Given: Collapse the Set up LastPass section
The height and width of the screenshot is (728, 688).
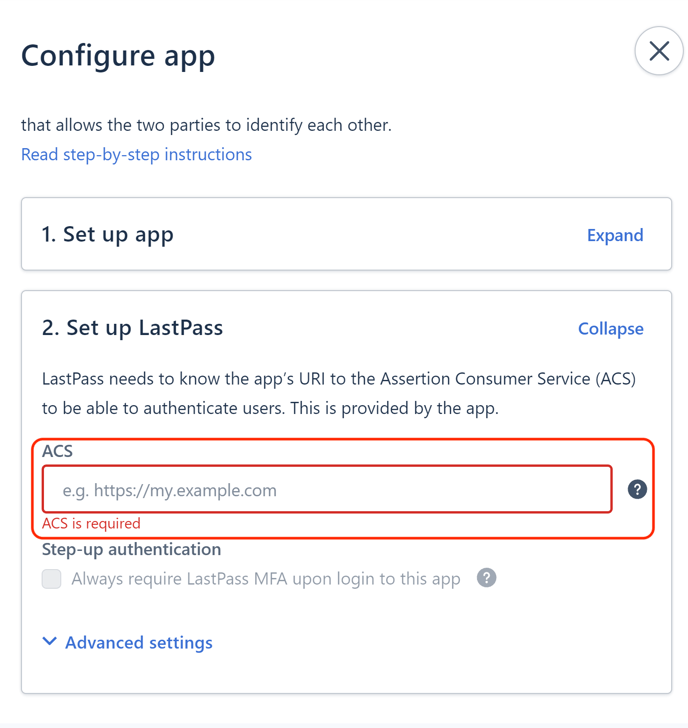Looking at the screenshot, I should click(610, 328).
